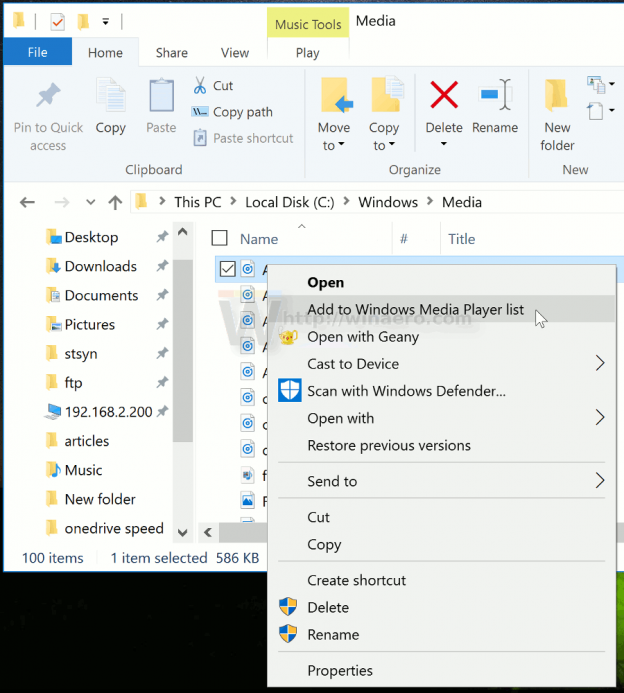Click the Properties quick access toolbar icon

pos(57,21)
